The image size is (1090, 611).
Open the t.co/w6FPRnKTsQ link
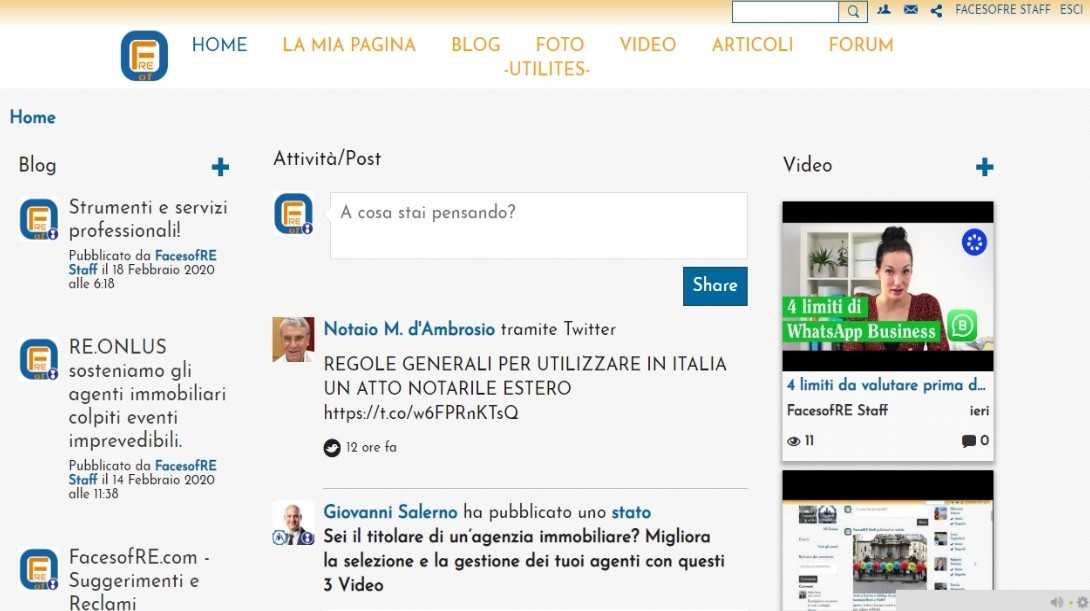pyautogui.click(x=421, y=413)
